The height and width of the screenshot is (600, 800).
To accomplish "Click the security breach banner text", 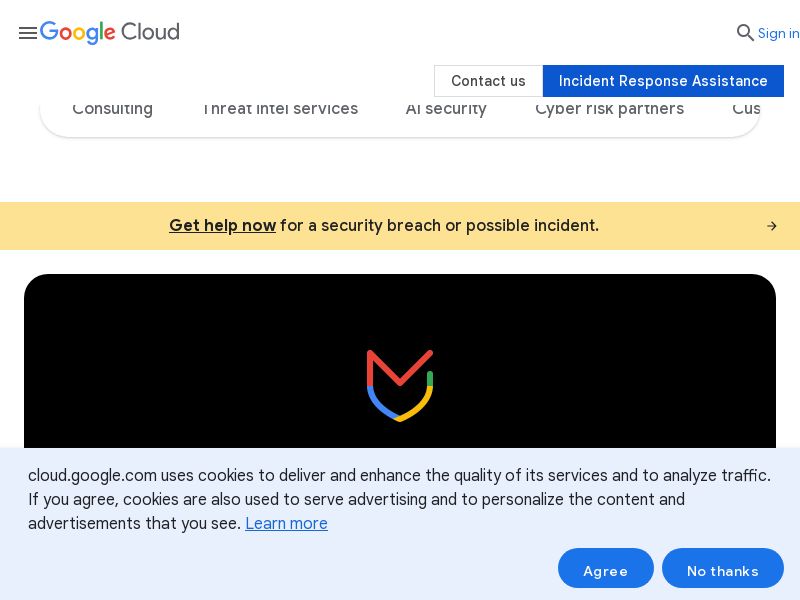I will coord(440,226).
